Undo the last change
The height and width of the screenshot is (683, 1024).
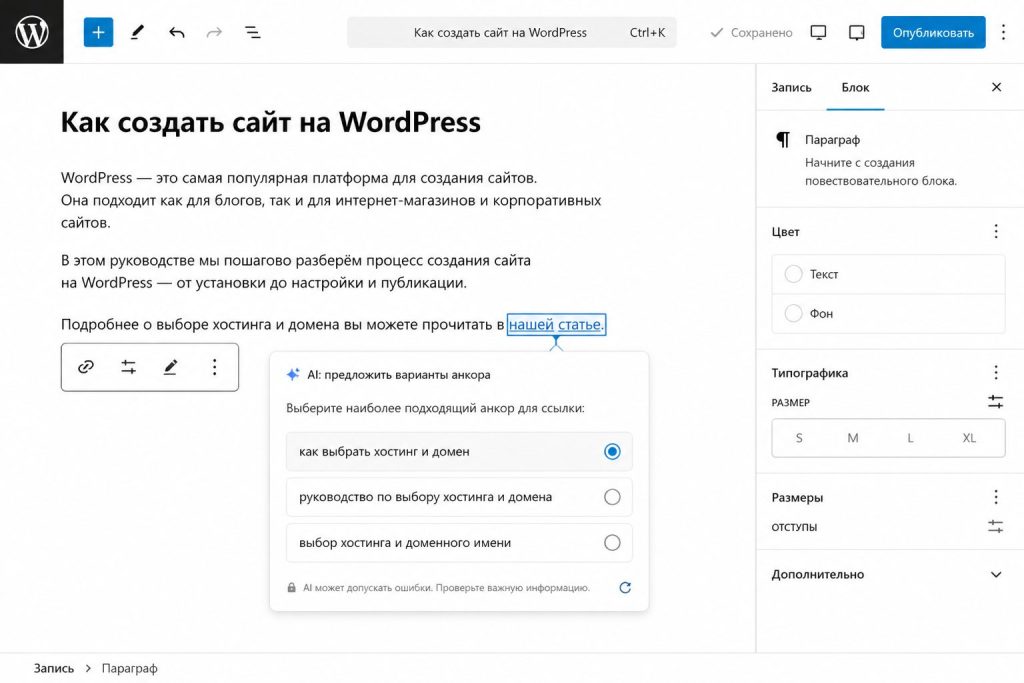[x=176, y=32]
